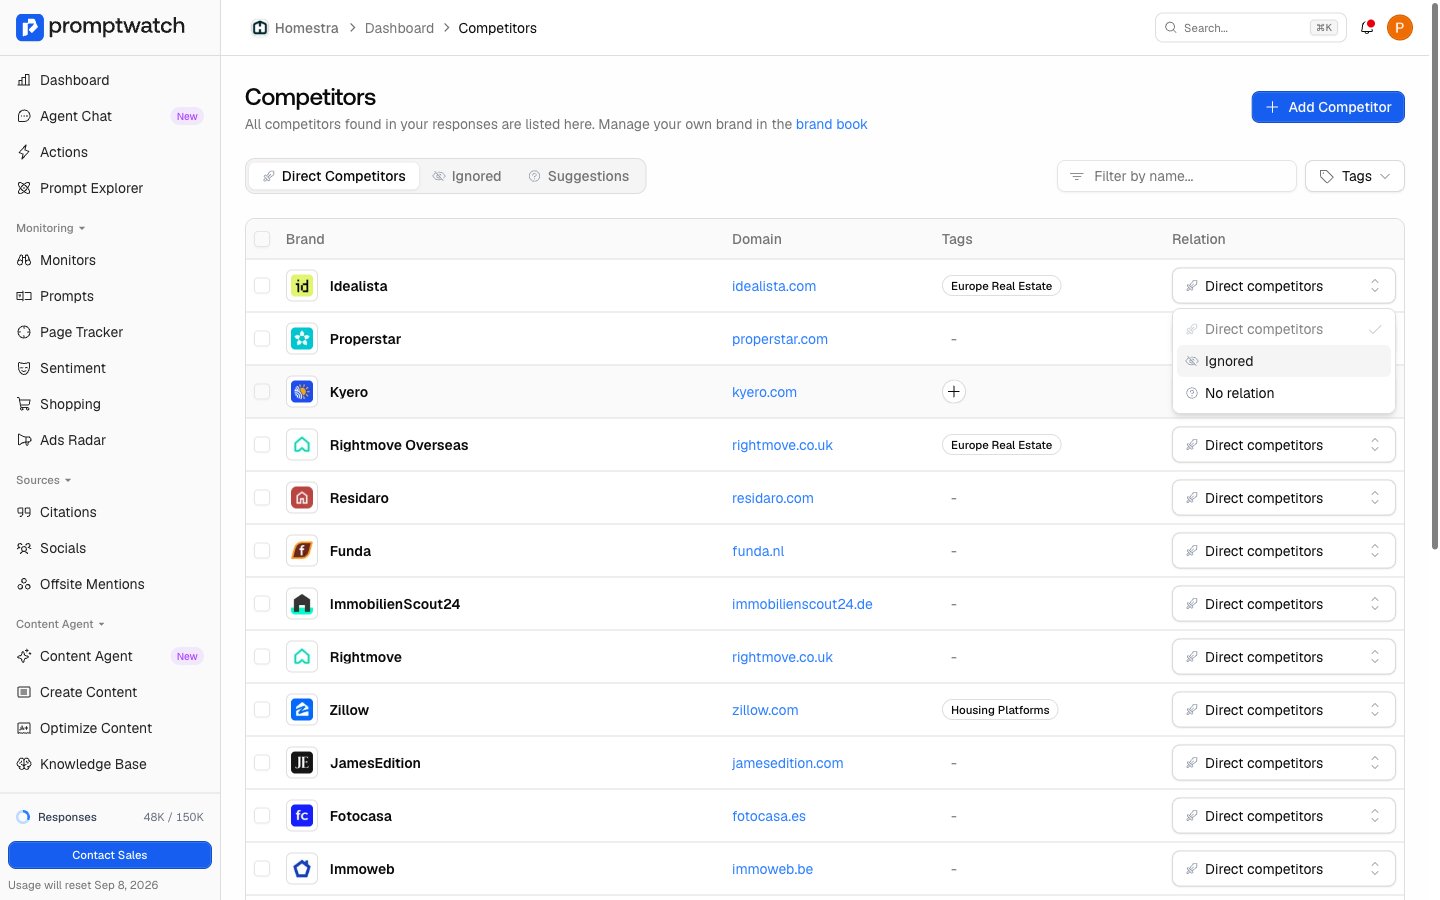The height and width of the screenshot is (900, 1440).
Task: Select Ignored in the relation menu
Action: (x=1283, y=361)
